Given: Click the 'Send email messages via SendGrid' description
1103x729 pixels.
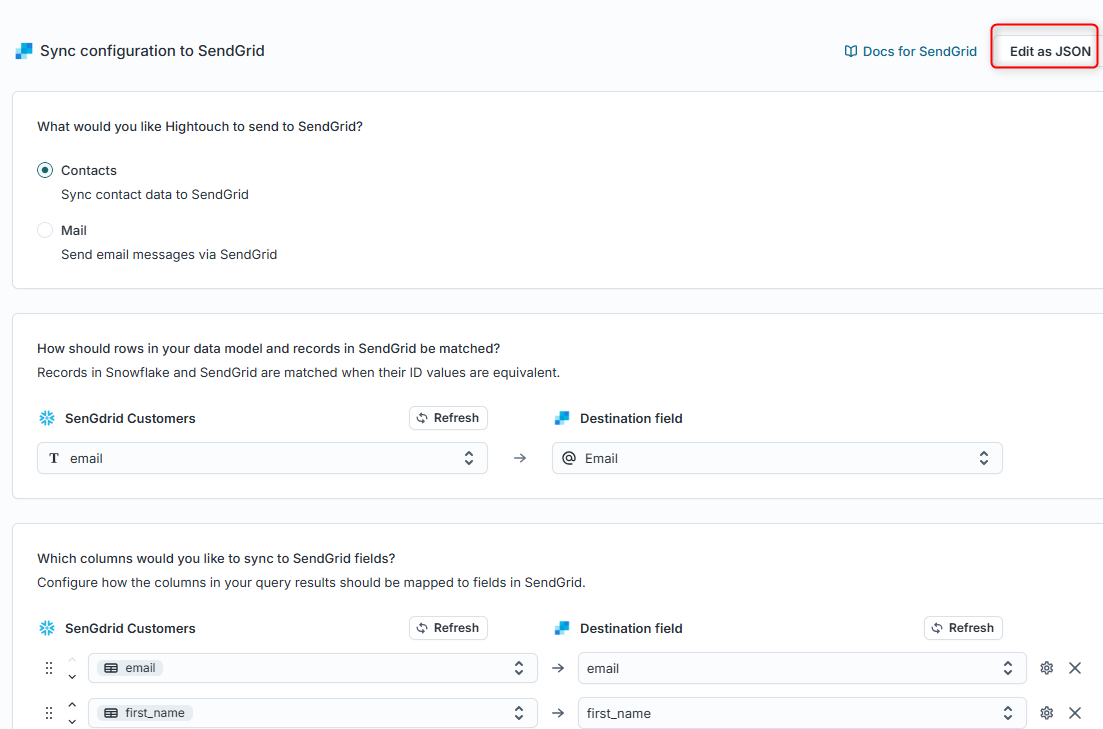Looking at the screenshot, I should (x=169, y=254).
